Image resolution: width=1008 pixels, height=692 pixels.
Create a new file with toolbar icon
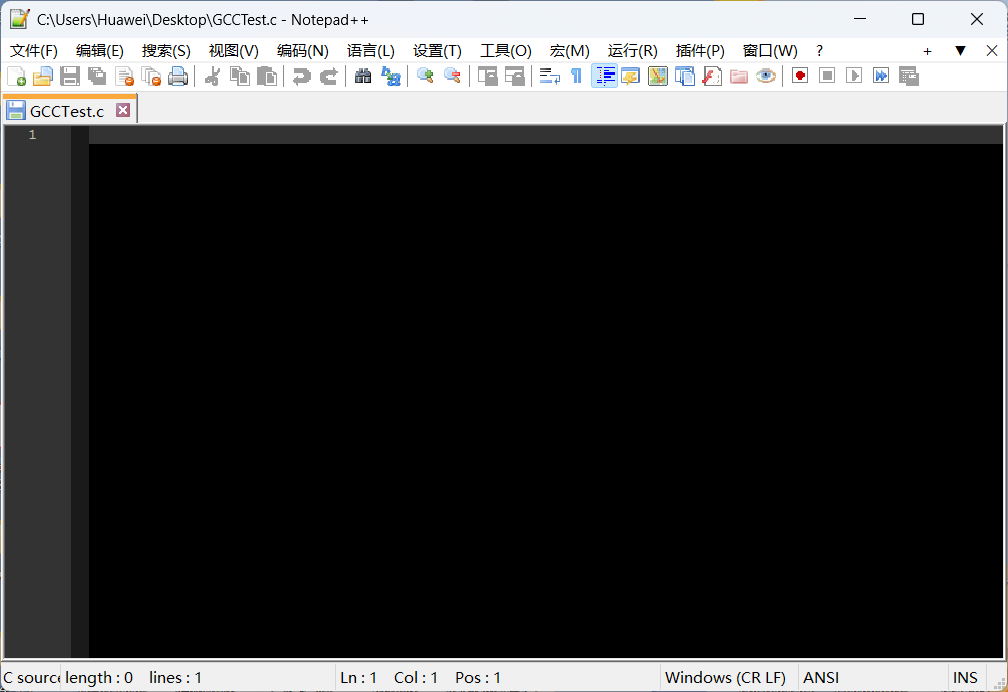point(16,76)
